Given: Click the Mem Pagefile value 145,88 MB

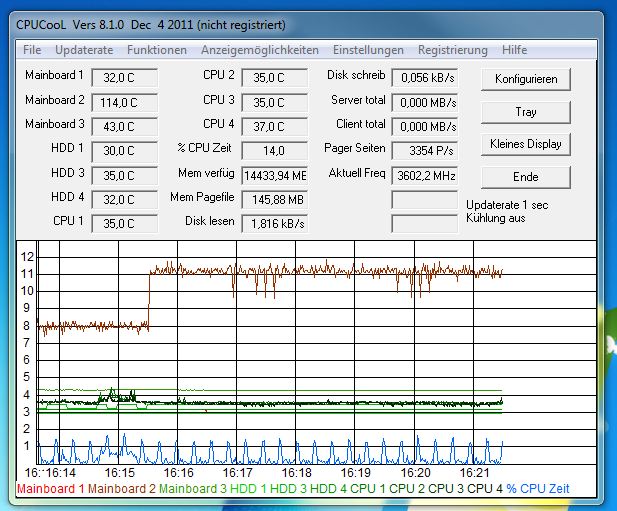Looking at the screenshot, I should (274, 199).
